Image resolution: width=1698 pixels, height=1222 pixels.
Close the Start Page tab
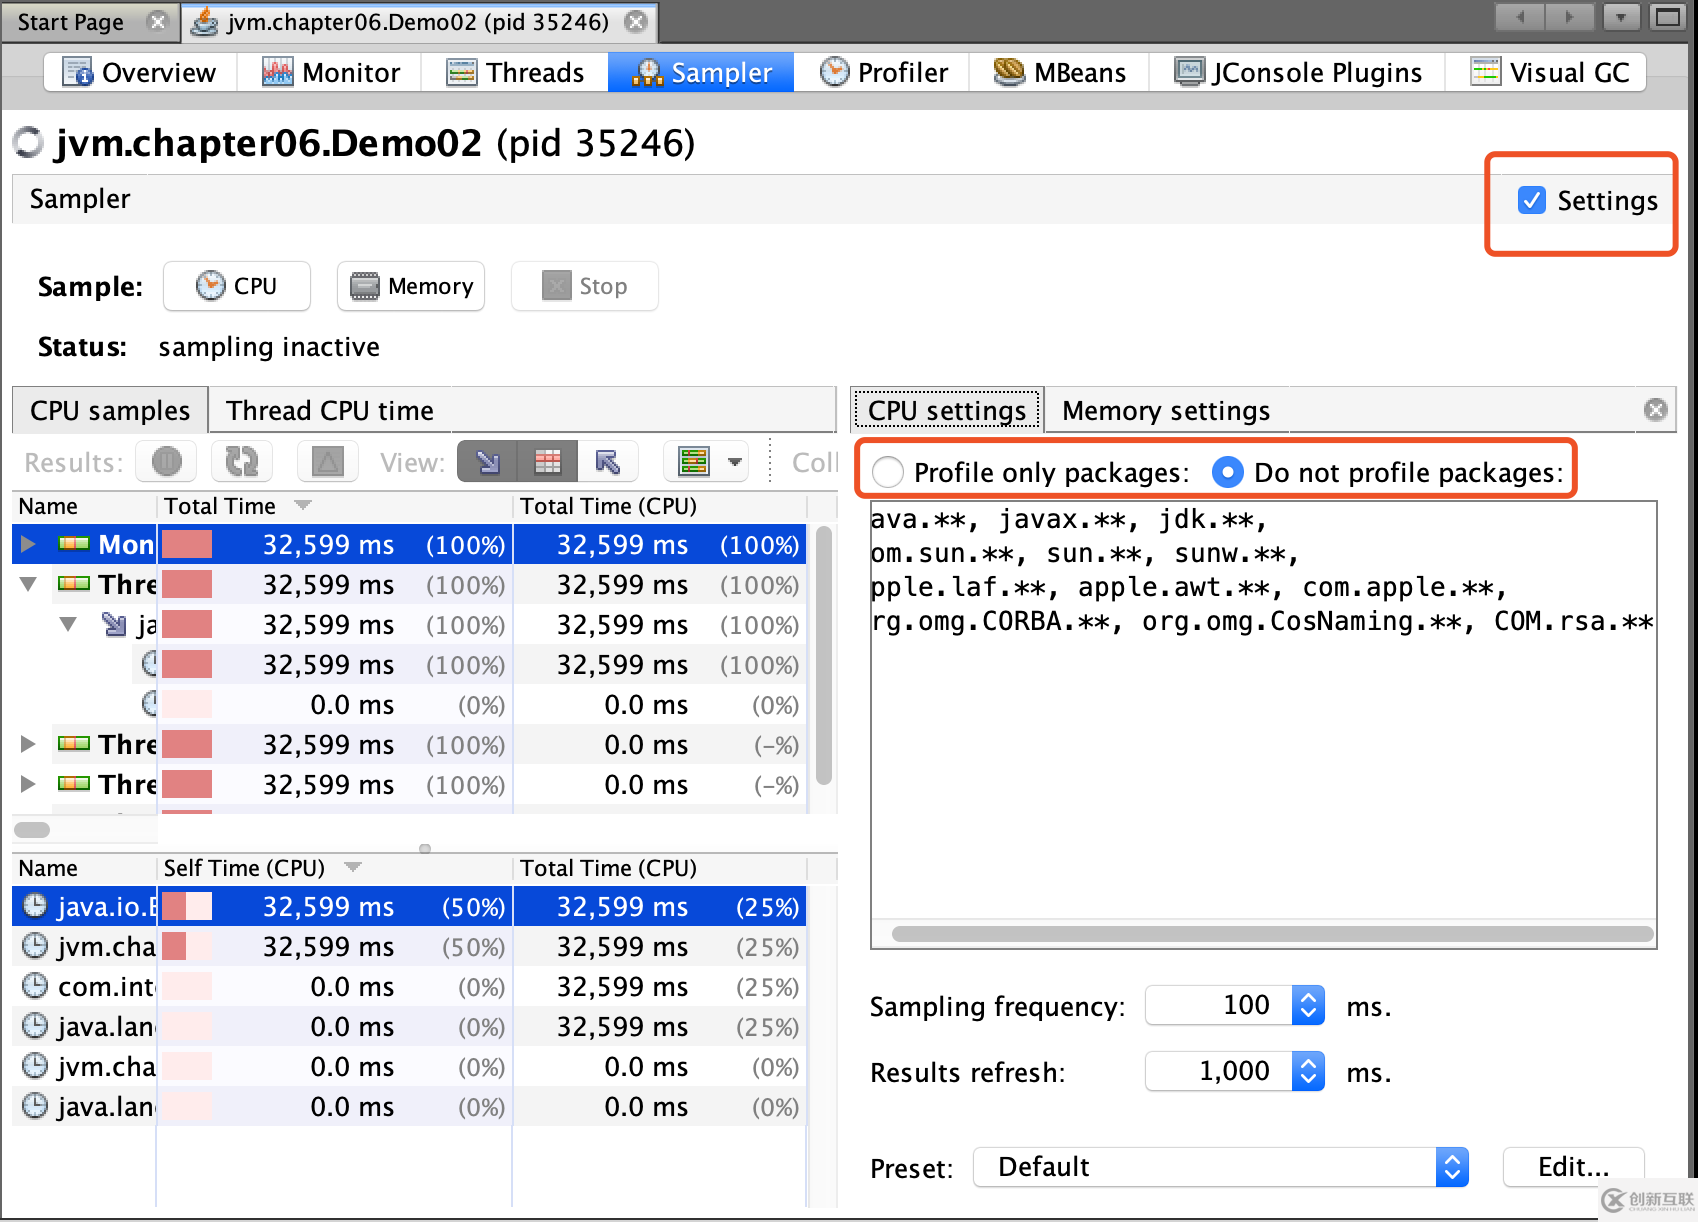pos(158,21)
